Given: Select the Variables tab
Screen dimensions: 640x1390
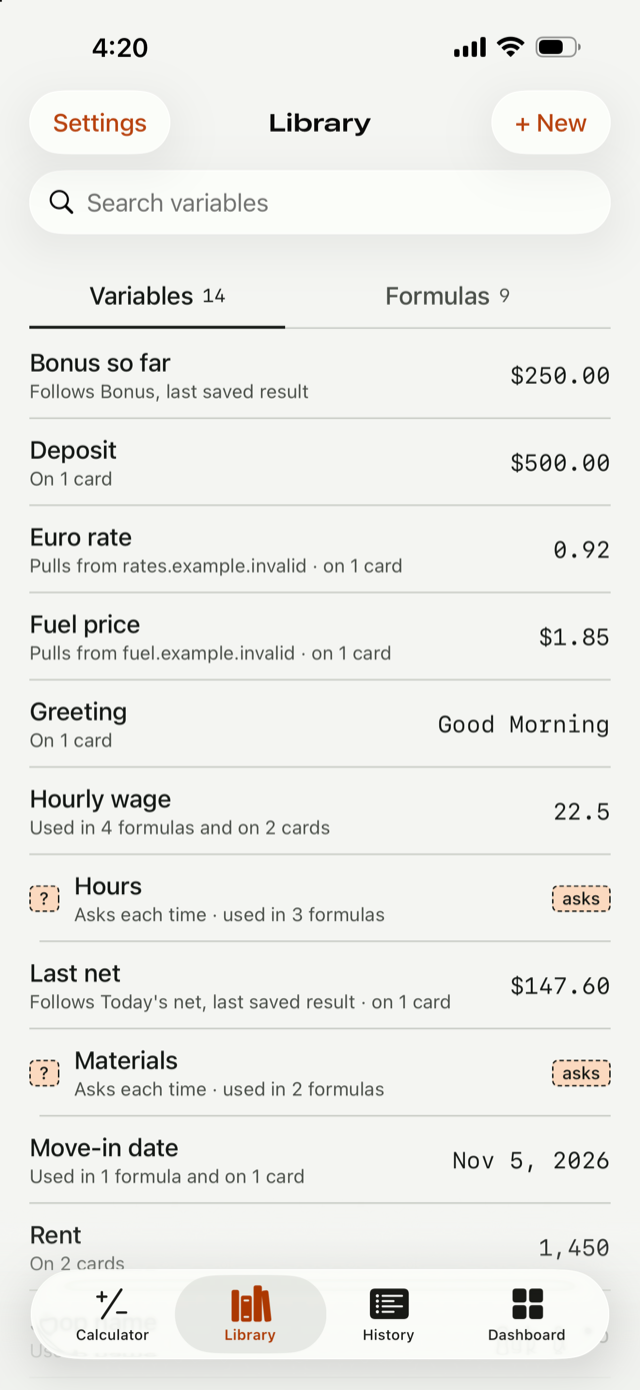Looking at the screenshot, I should point(157,296).
